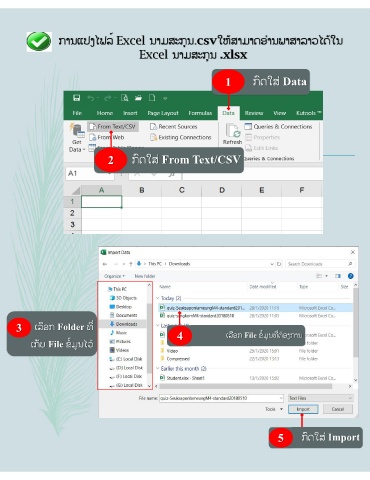Click the Save icon in quick access toolbar

[76, 98]
